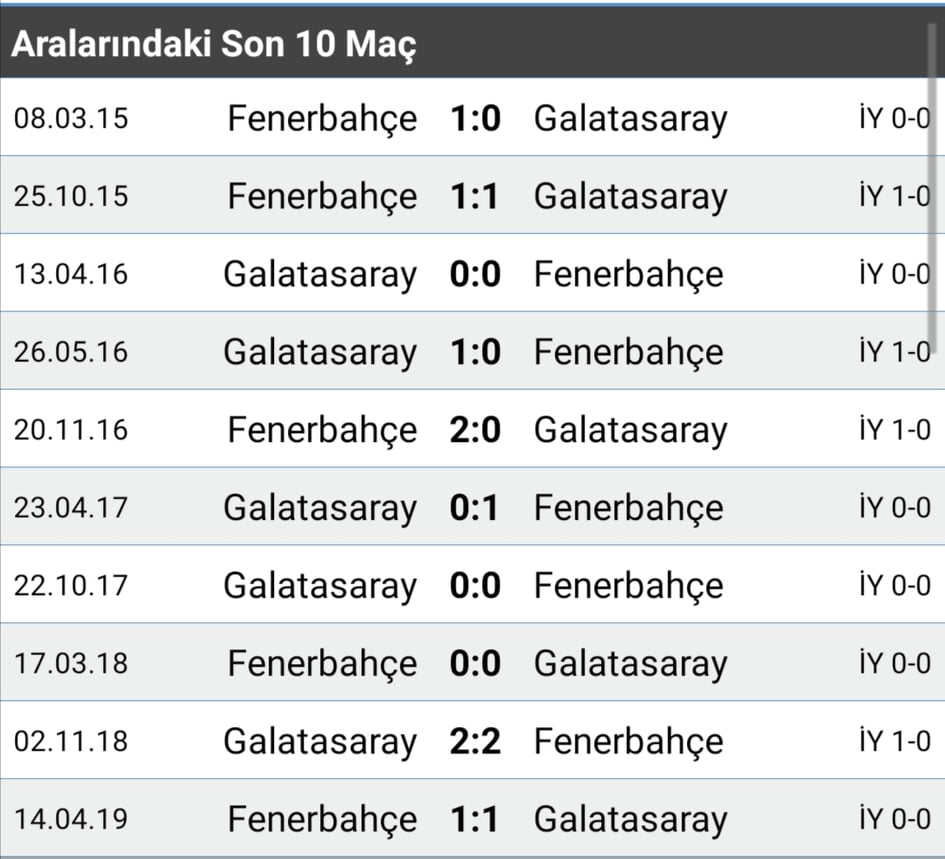Viewport: 945px width, 859px height.
Task: Click Fenerbahçe in the 22.10.17 match row
Action: click(628, 585)
